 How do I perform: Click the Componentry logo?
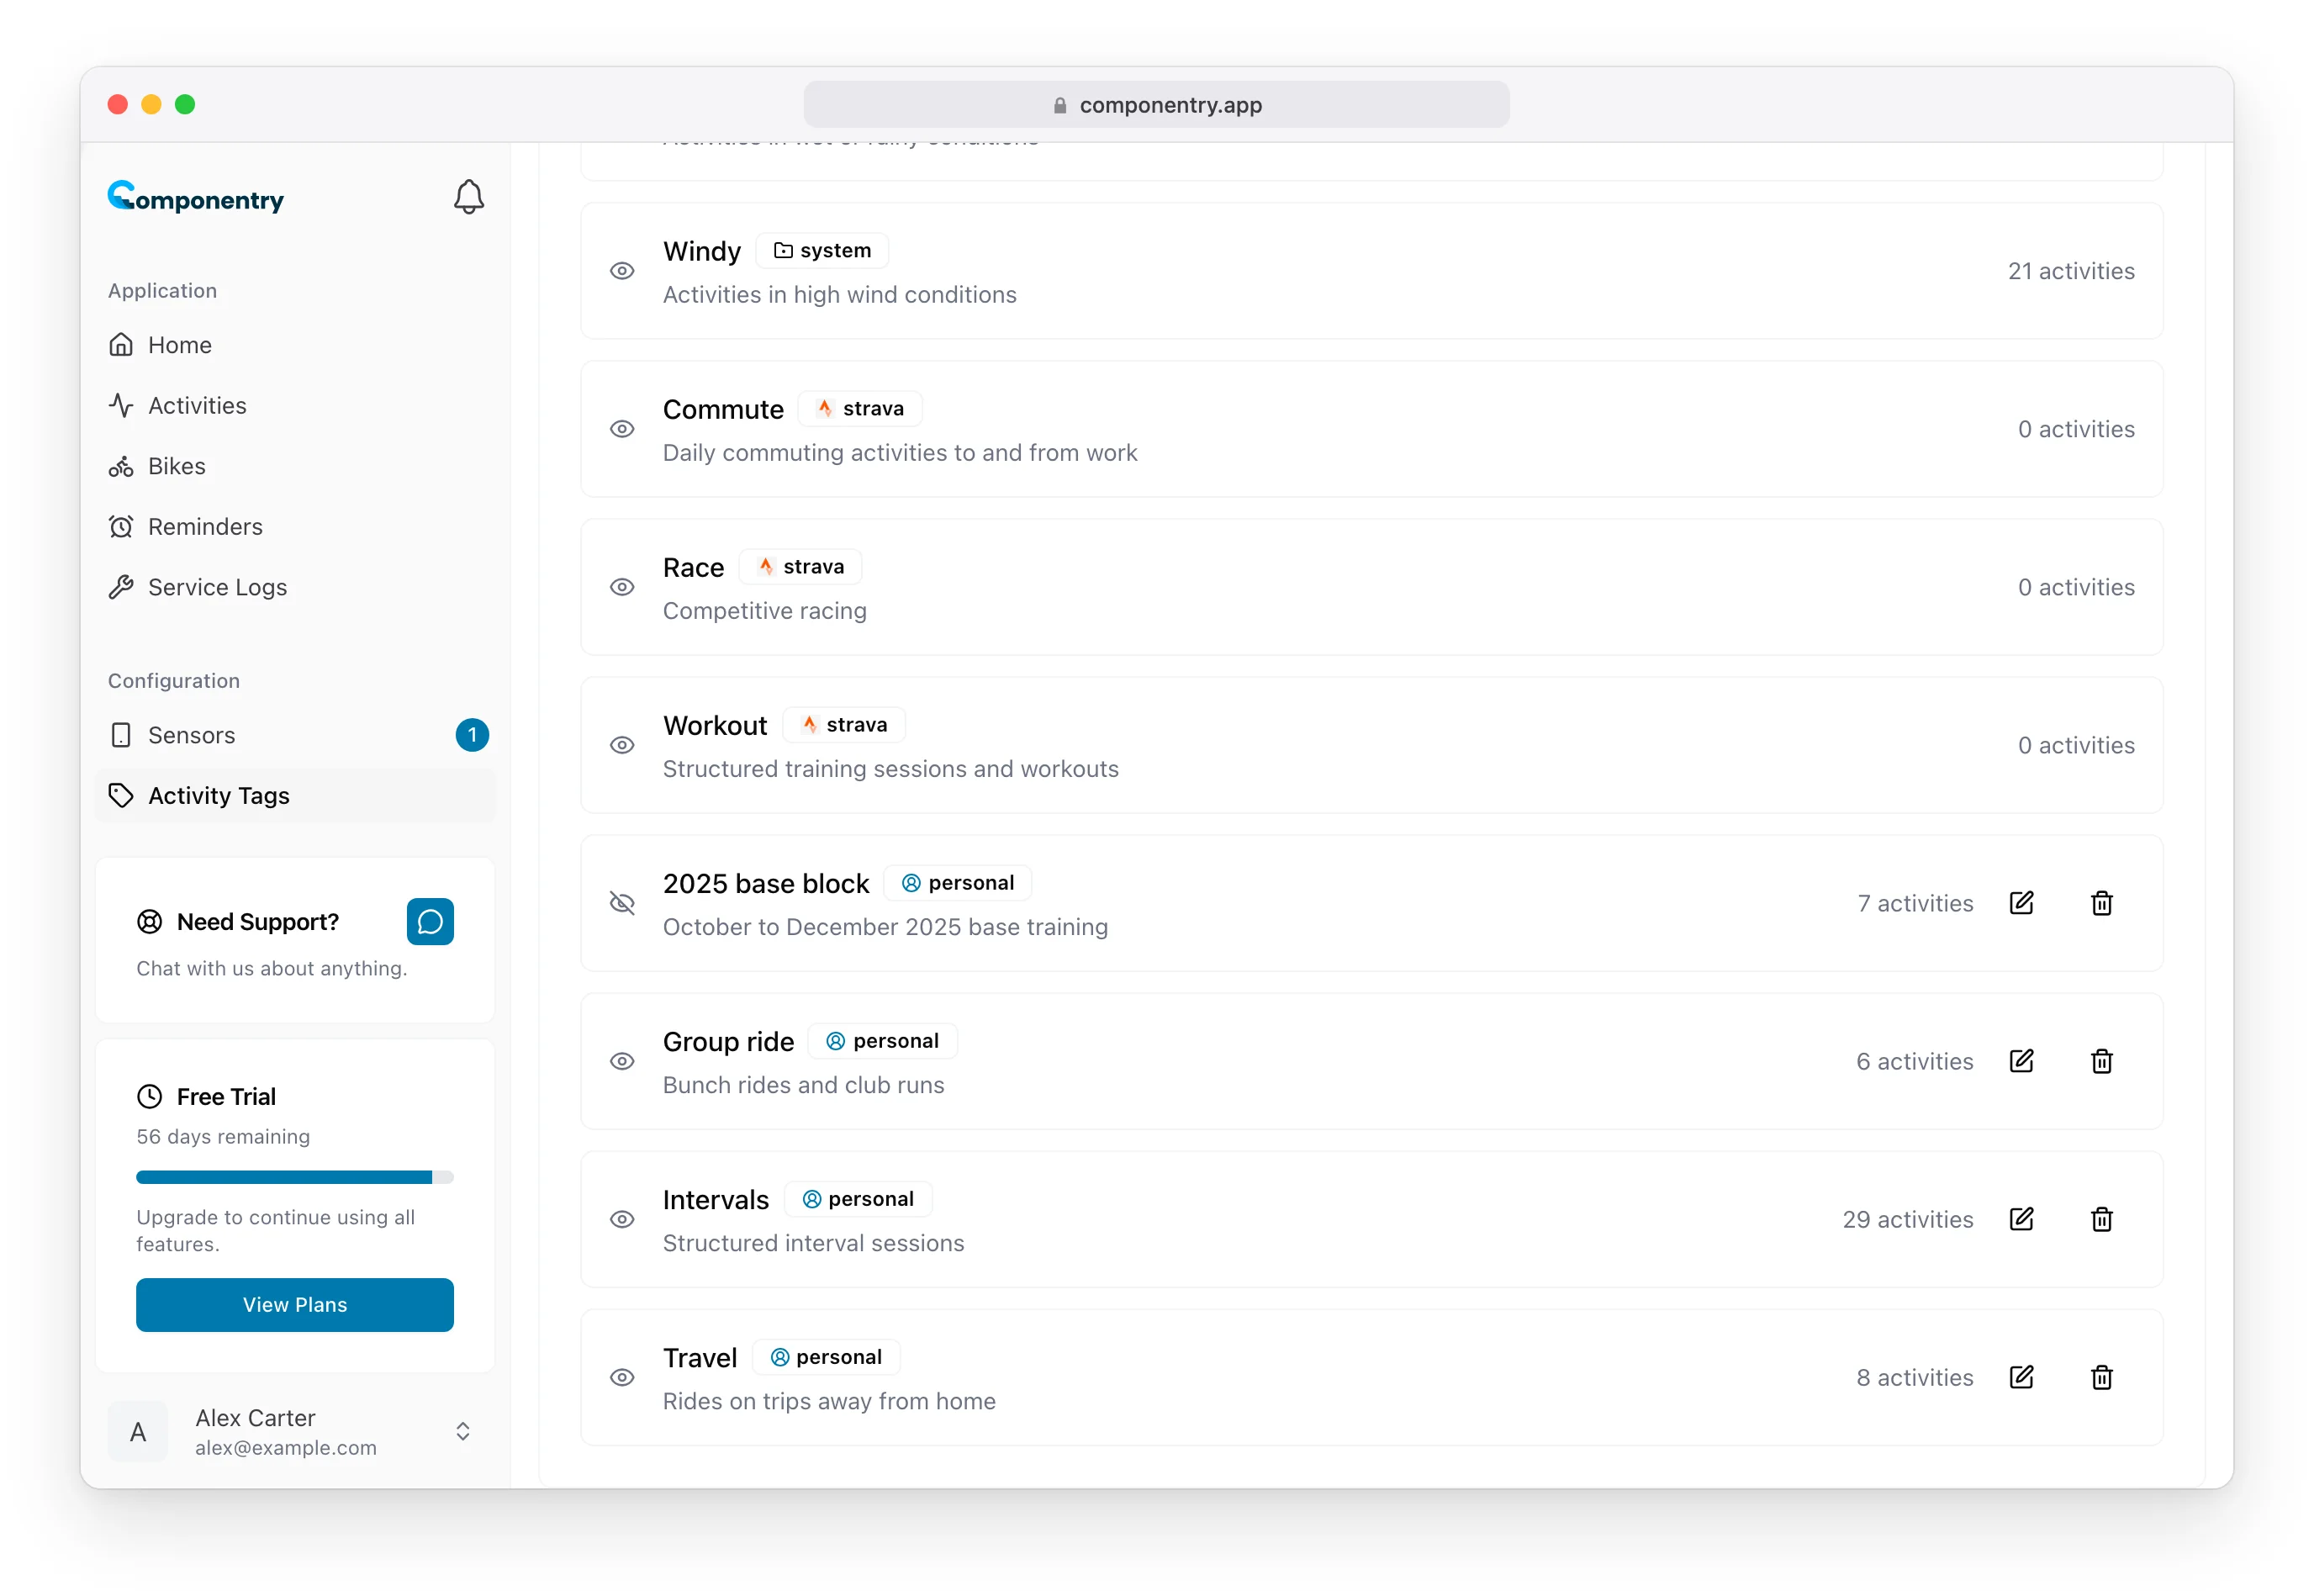196,197
